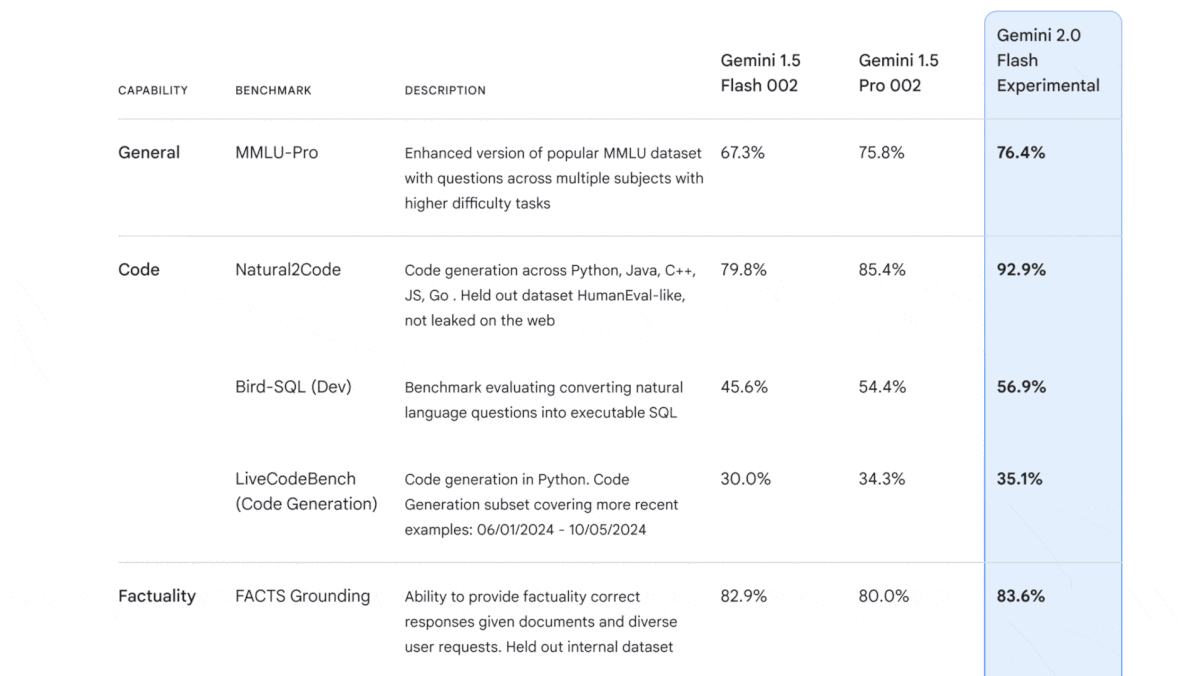Image resolution: width=1200 pixels, height=676 pixels.
Task: Click the Code capability row label
Action: [x=139, y=270]
